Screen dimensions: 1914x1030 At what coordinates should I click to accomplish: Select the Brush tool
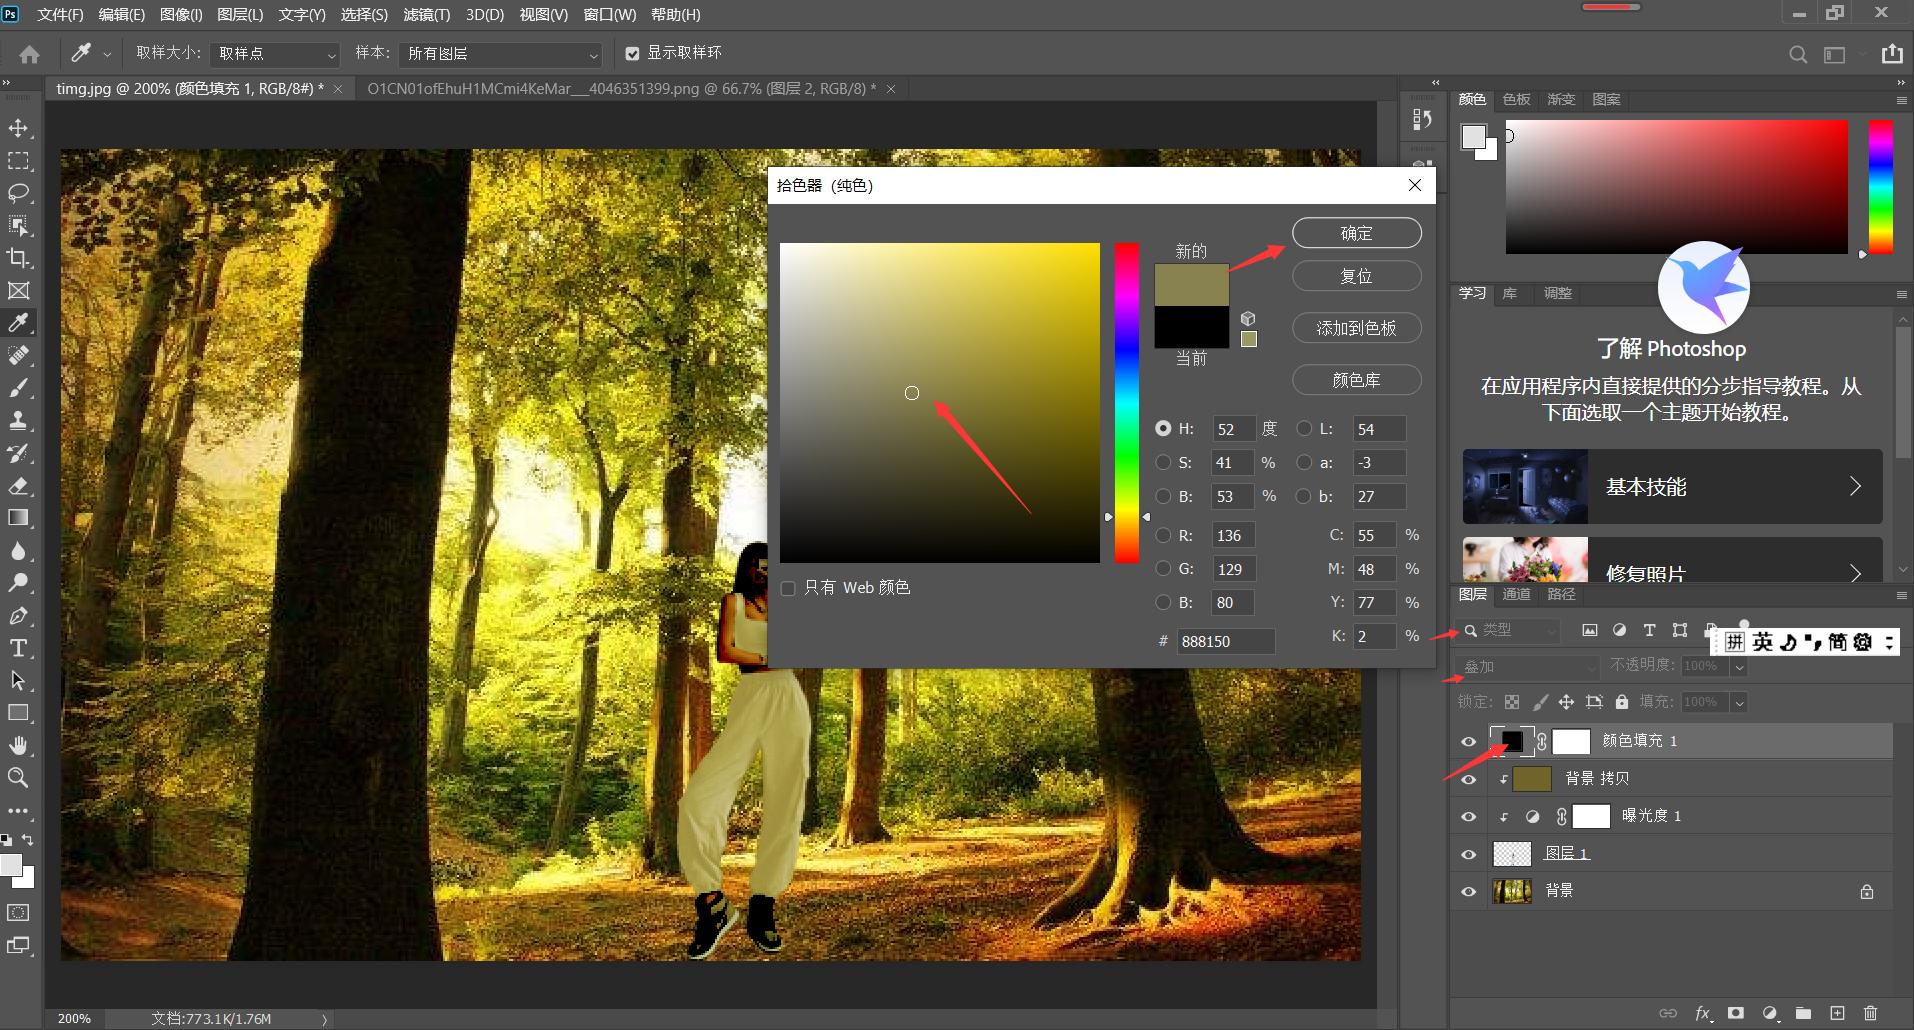(x=18, y=388)
